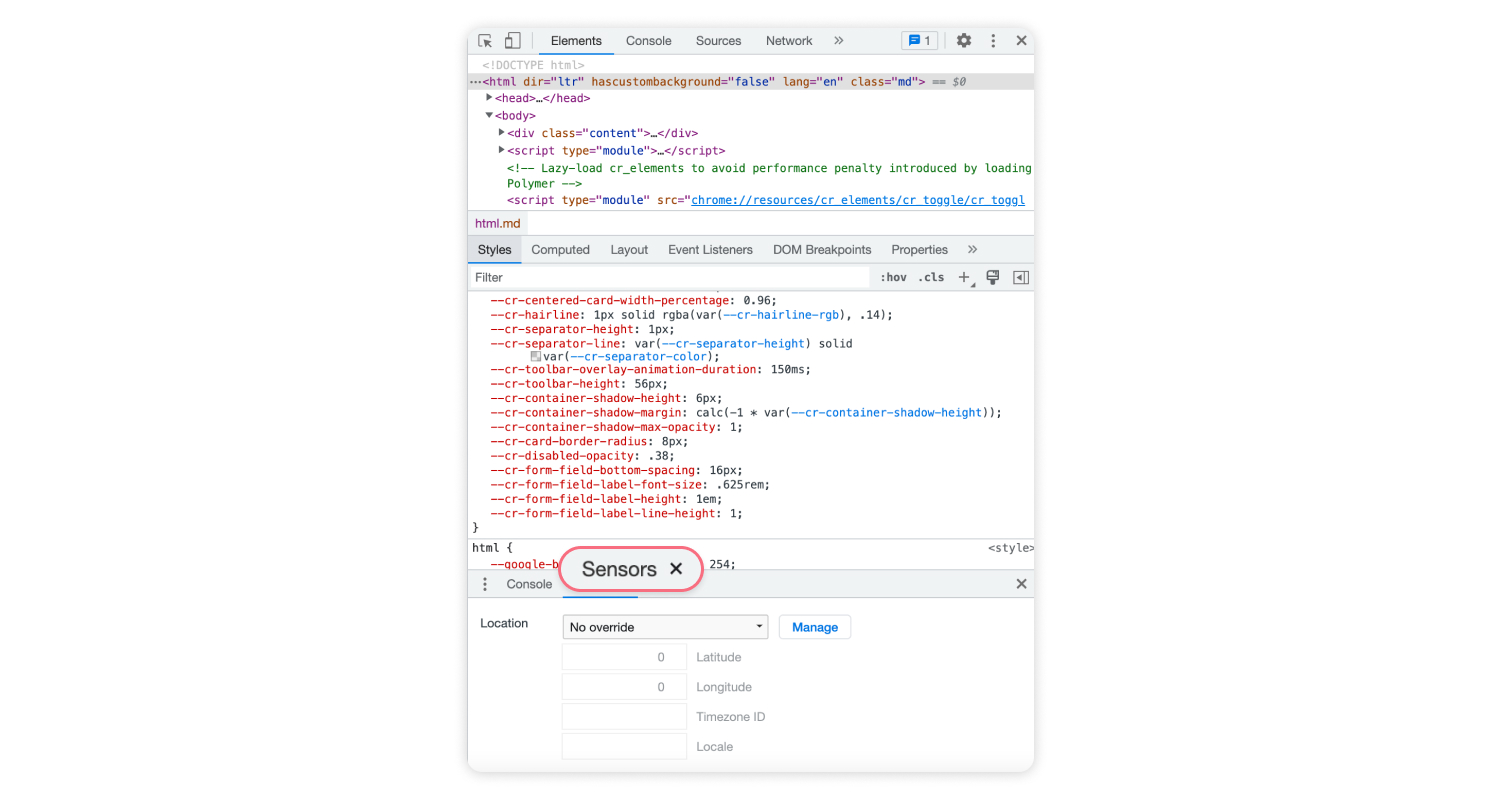Follow the cr_toggle resource link
This screenshot has width=1500, height=800.
pos(857,199)
